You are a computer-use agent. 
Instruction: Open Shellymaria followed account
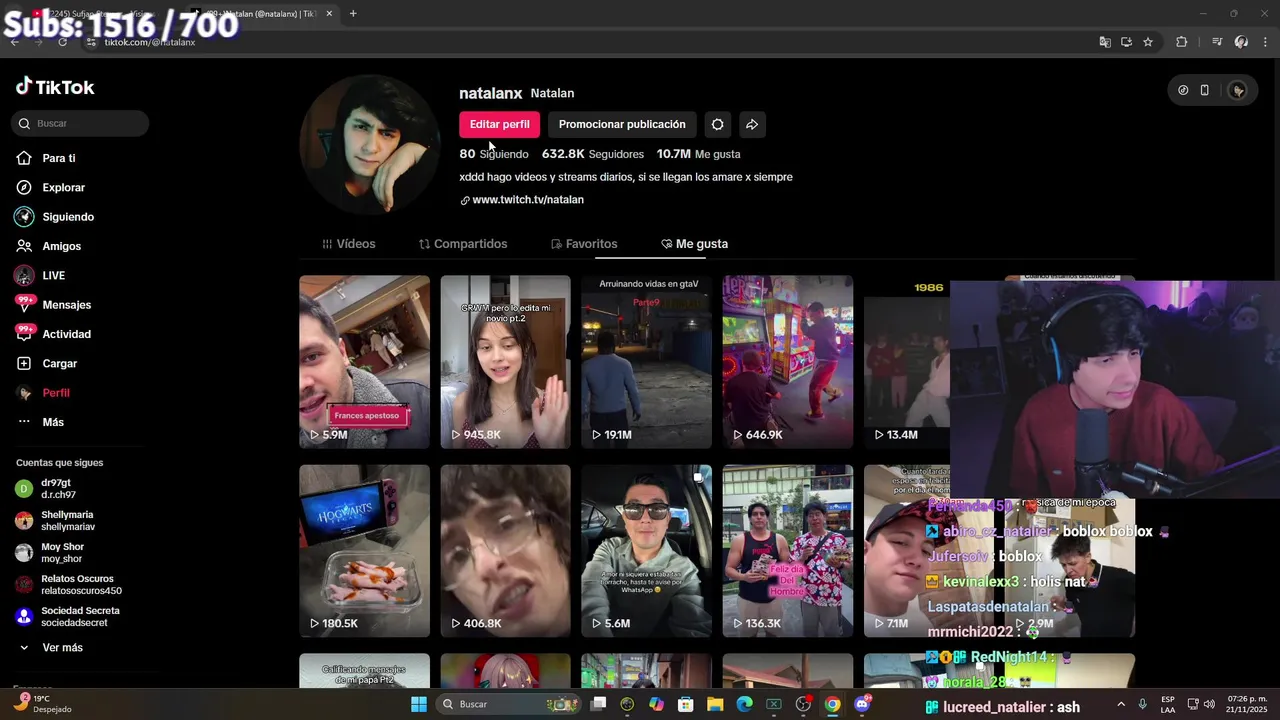(x=55, y=521)
